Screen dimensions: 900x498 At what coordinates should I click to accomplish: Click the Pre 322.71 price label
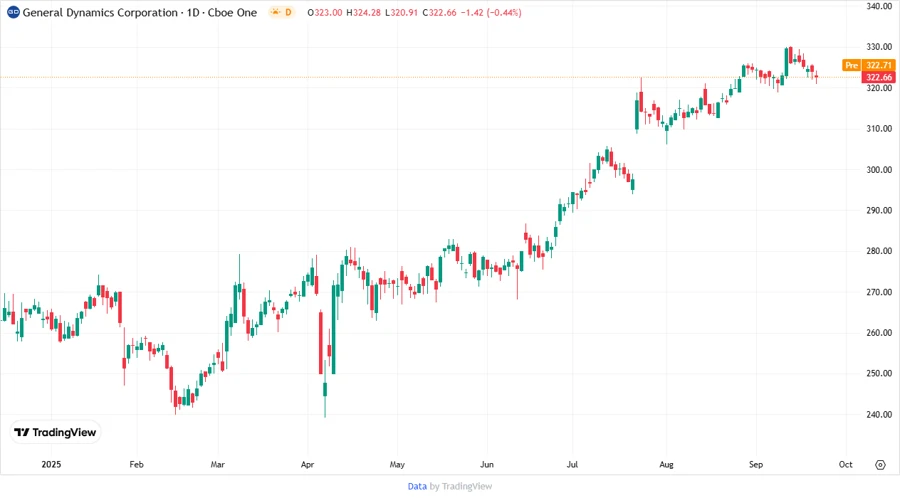pyautogui.click(x=868, y=65)
